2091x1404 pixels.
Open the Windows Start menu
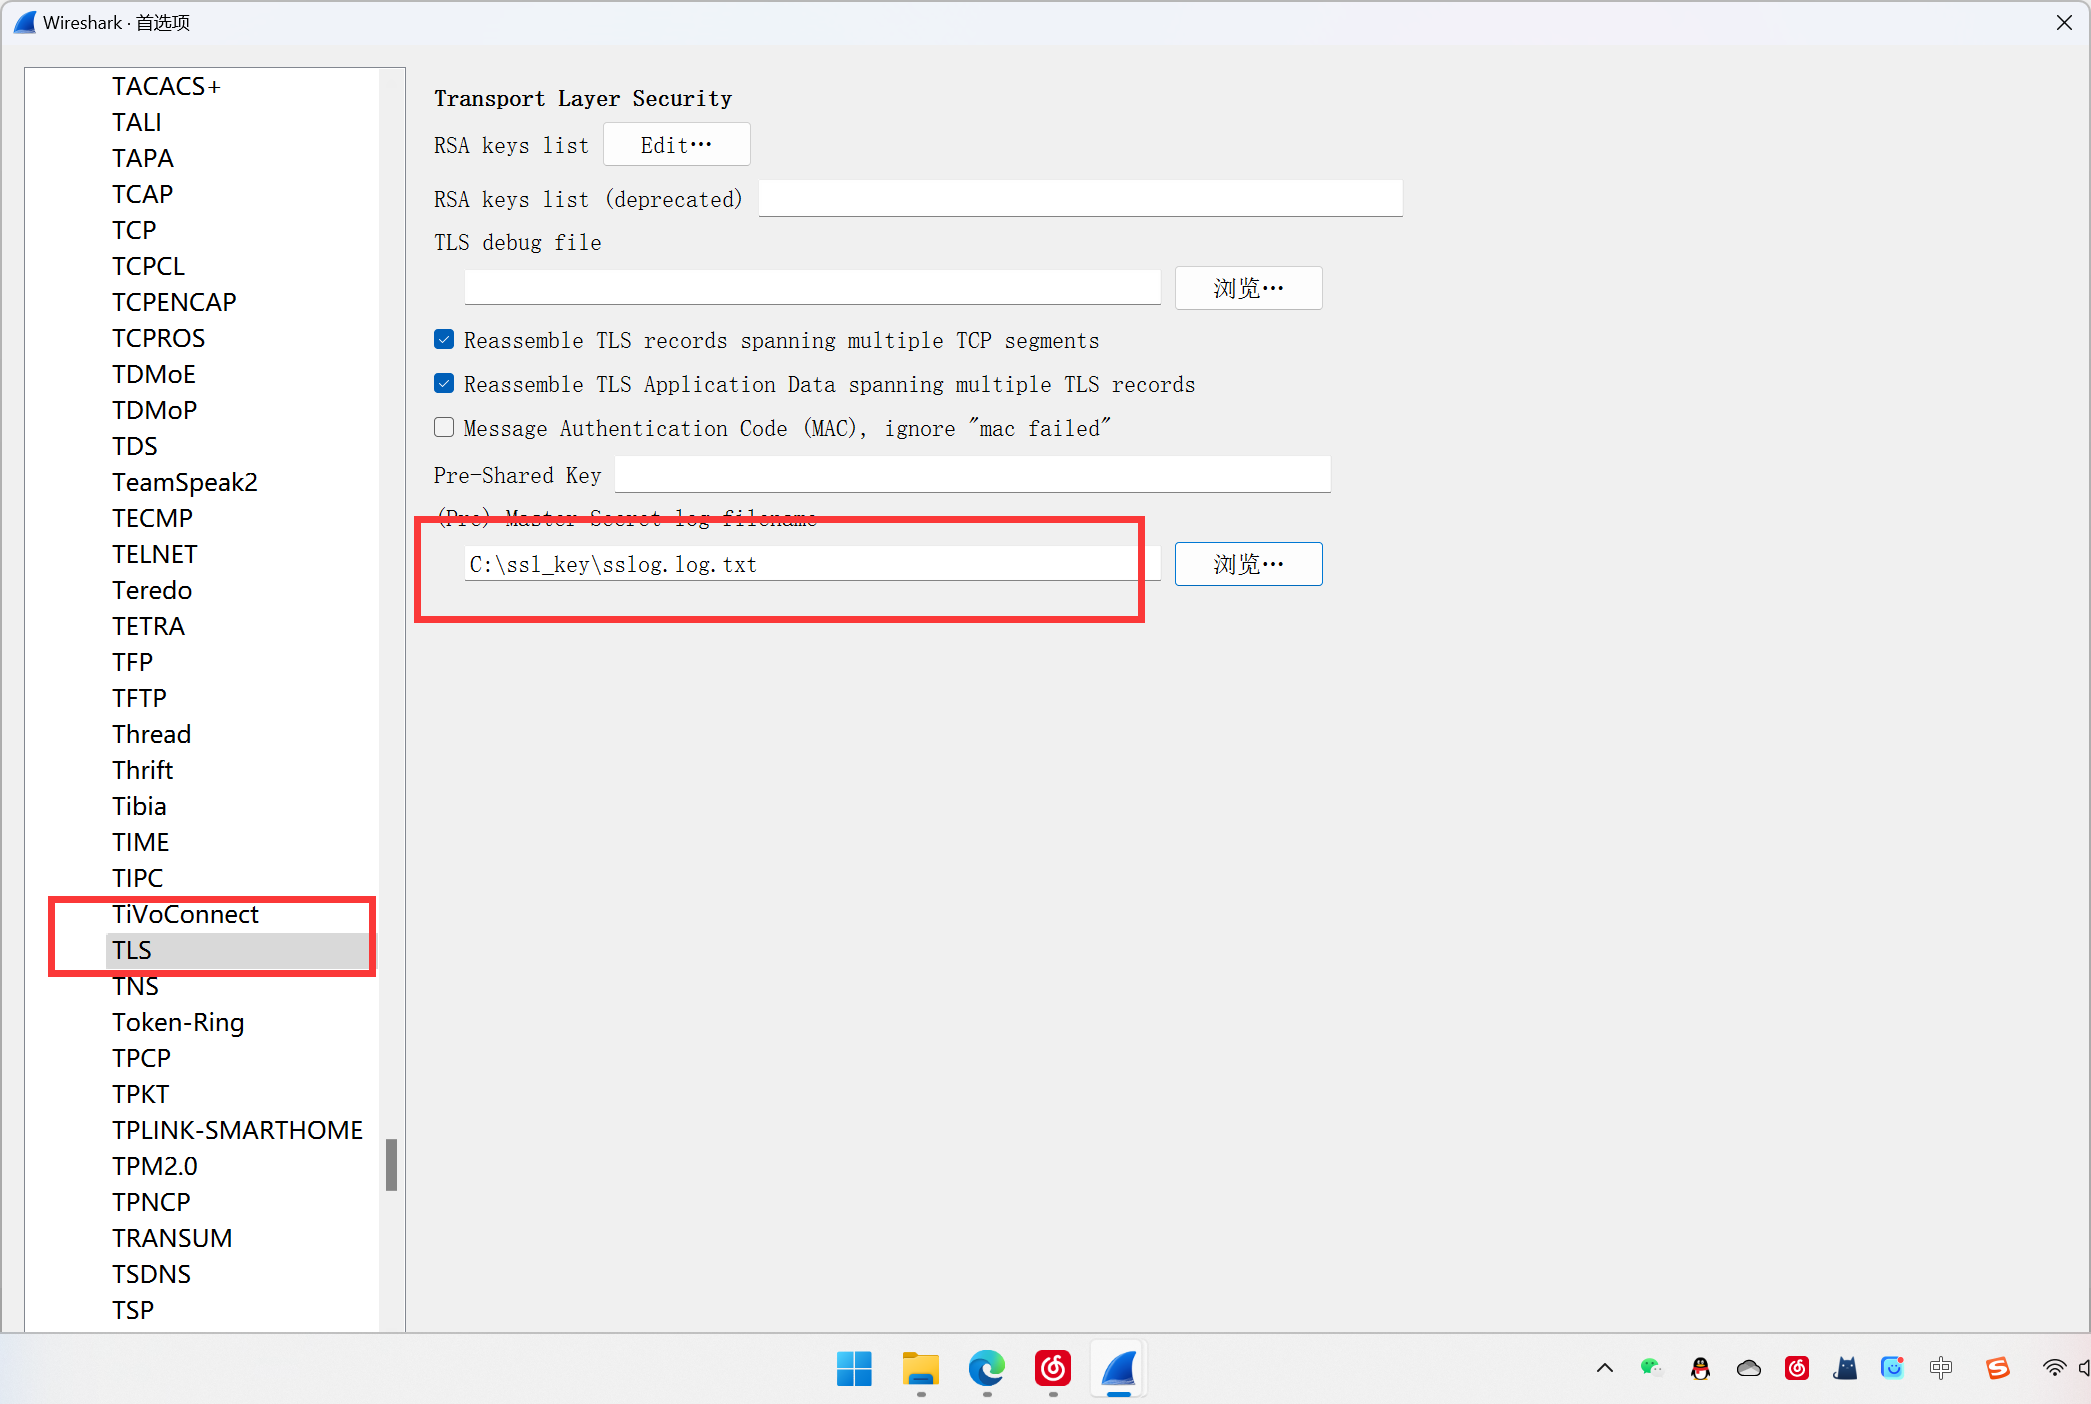(854, 1370)
